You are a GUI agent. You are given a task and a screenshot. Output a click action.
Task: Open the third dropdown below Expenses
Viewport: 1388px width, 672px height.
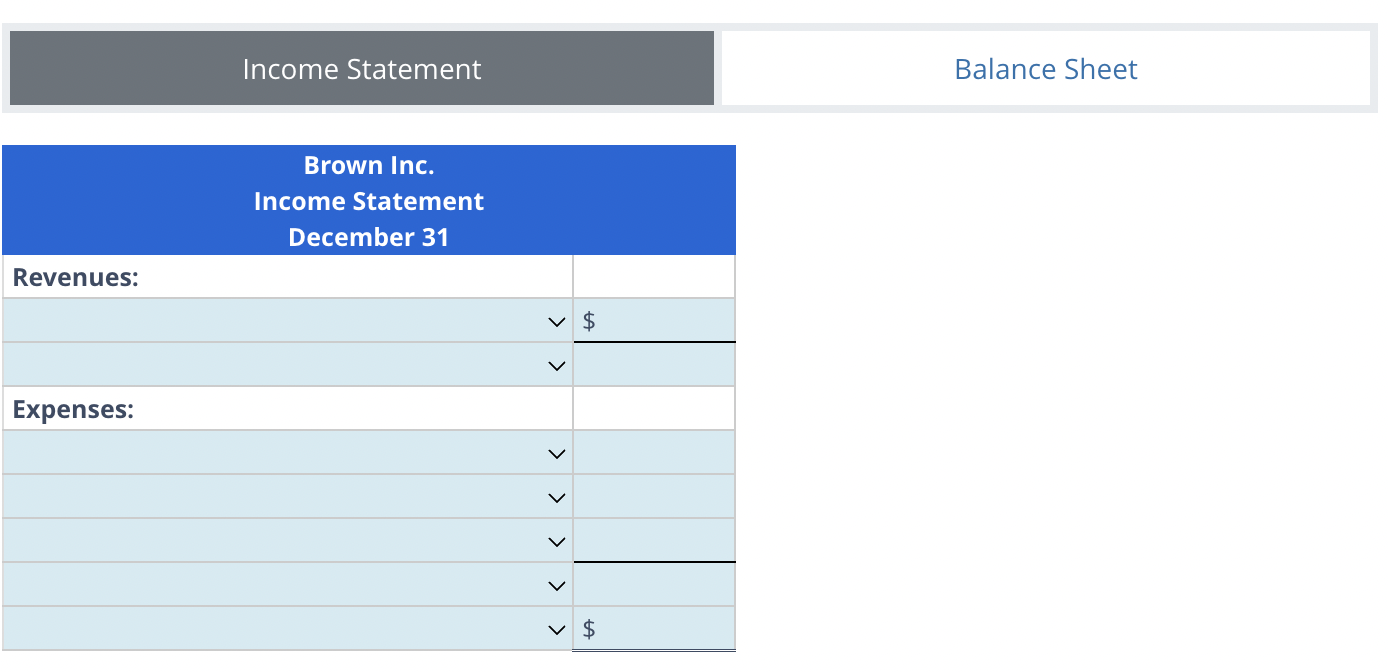click(287, 541)
